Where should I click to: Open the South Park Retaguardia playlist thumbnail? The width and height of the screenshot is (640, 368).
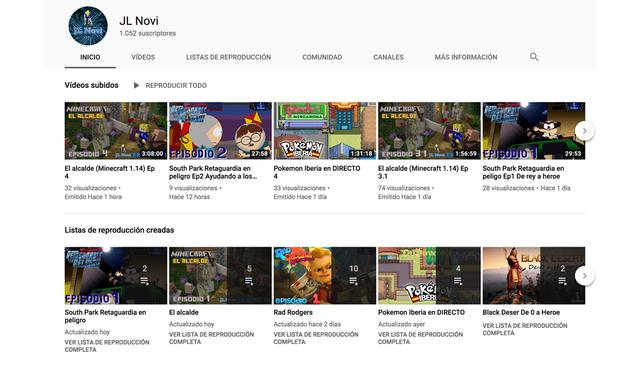(x=116, y=275)
